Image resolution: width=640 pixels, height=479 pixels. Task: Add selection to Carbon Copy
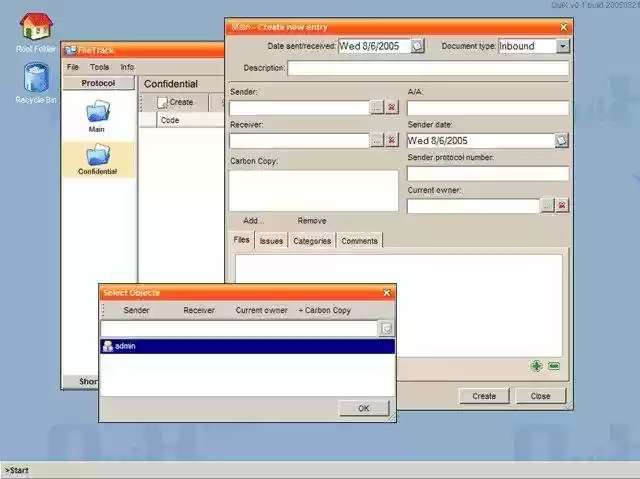click(324, 310)
